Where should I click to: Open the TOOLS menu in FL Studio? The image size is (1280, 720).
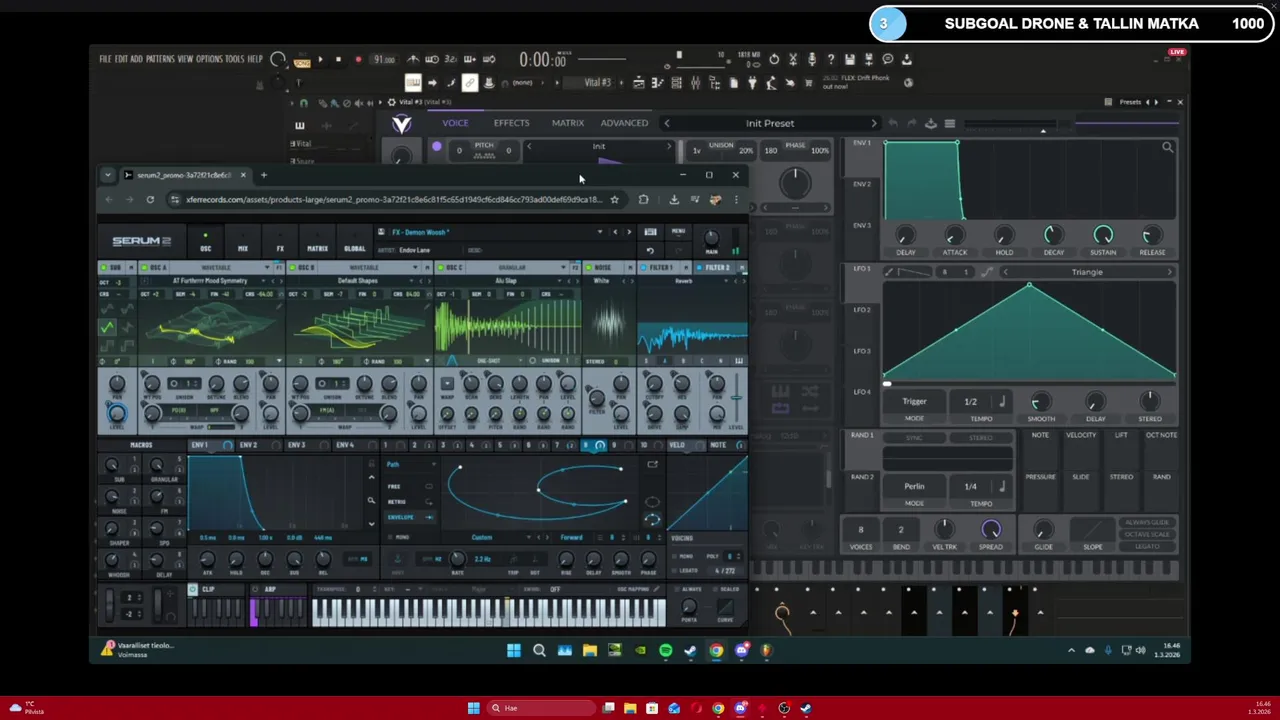pyautogui.click(x=235, y=59)
